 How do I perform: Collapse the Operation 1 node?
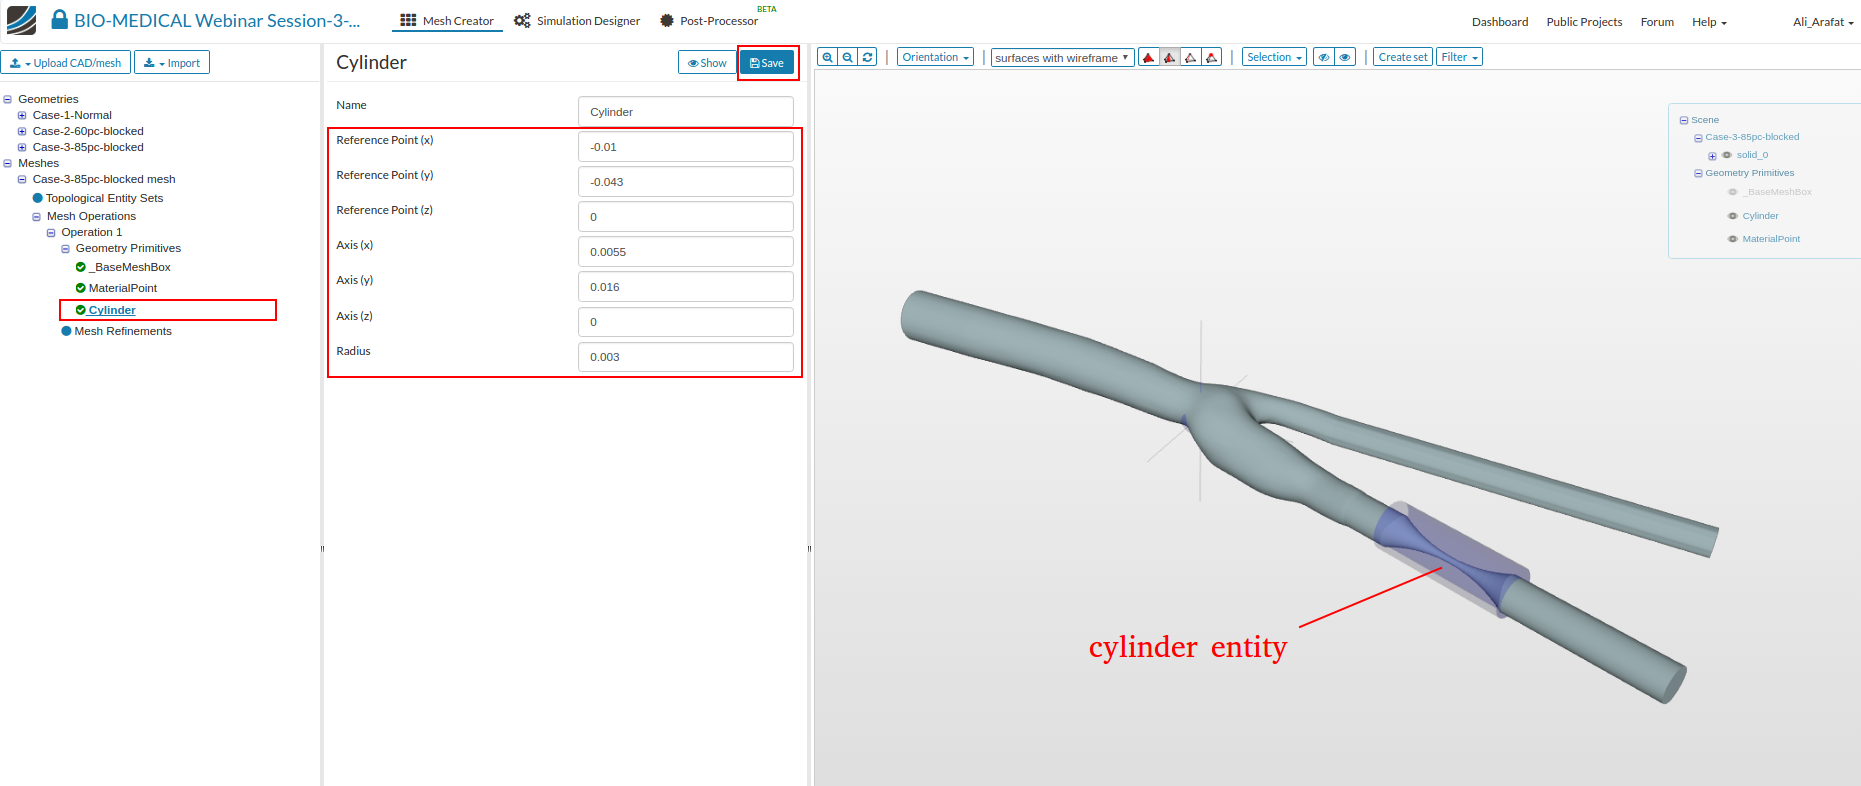click(x=51, y=232)
